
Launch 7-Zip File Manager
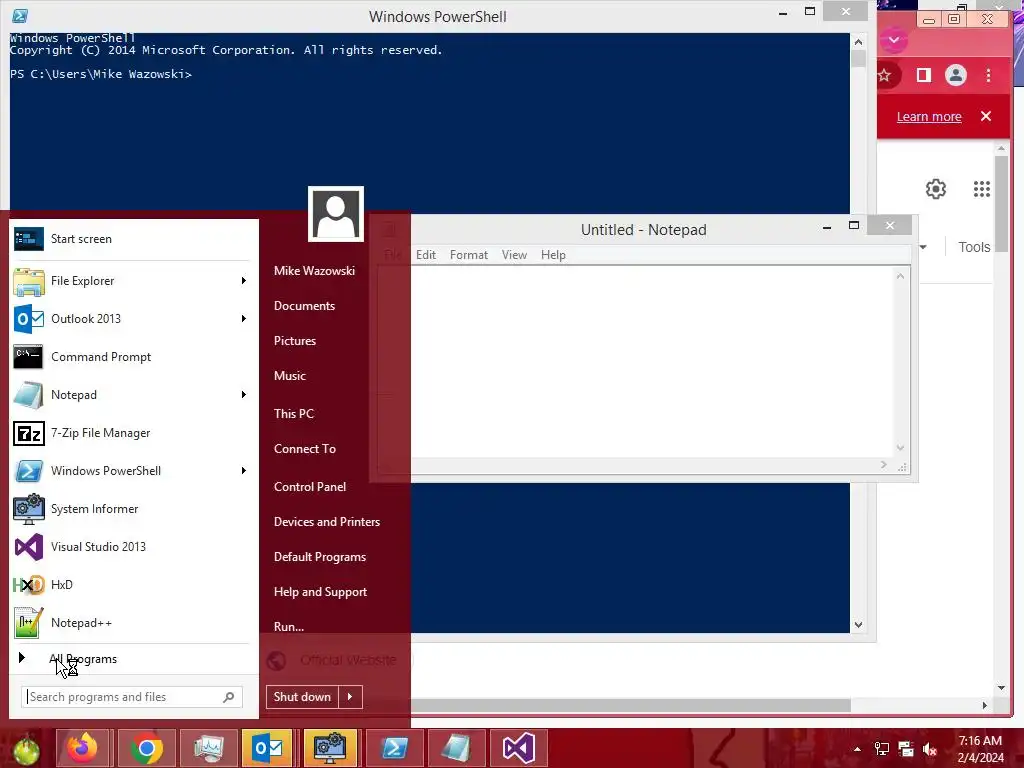click(134, 432)
